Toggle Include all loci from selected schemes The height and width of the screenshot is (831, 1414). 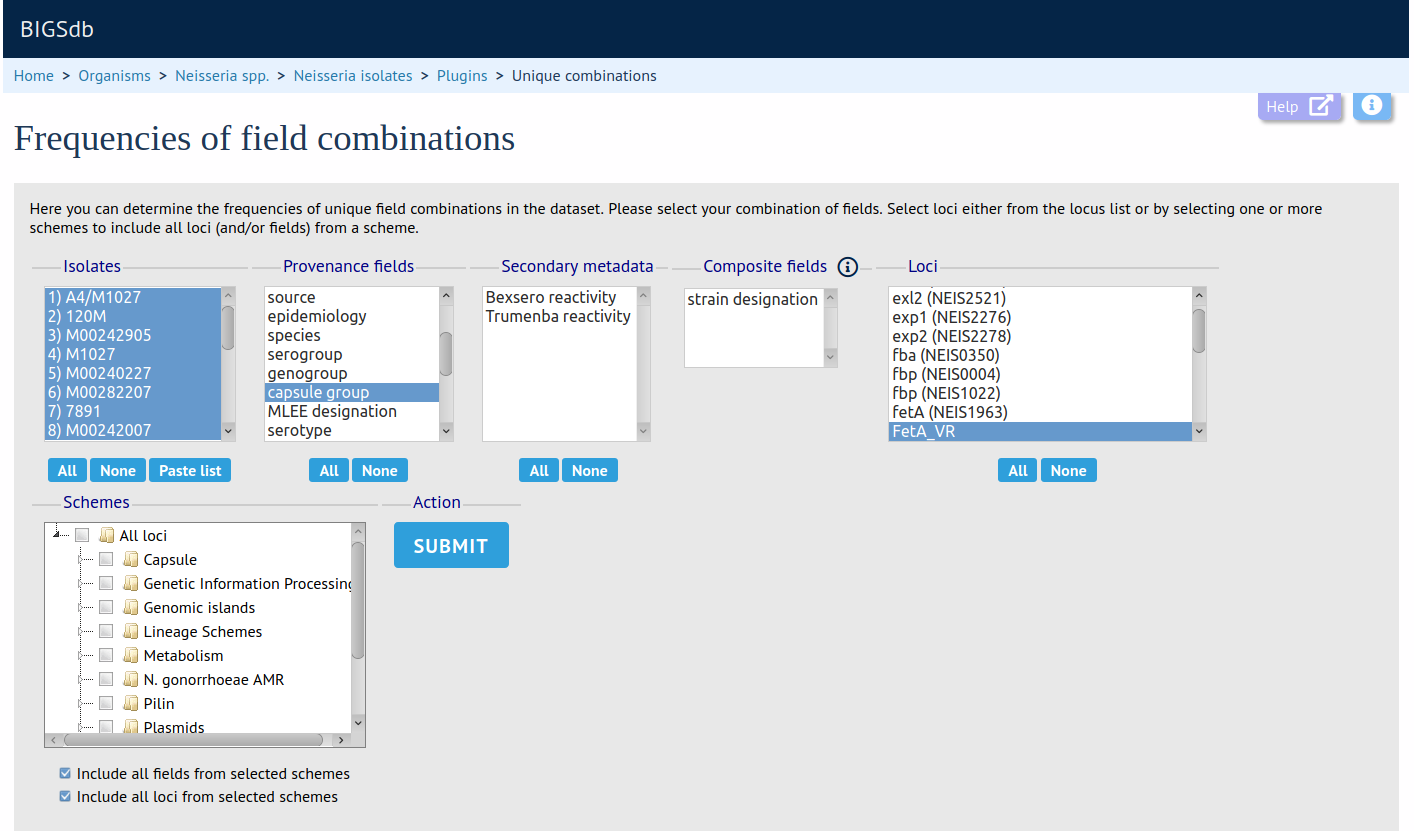tap(66, 797)
